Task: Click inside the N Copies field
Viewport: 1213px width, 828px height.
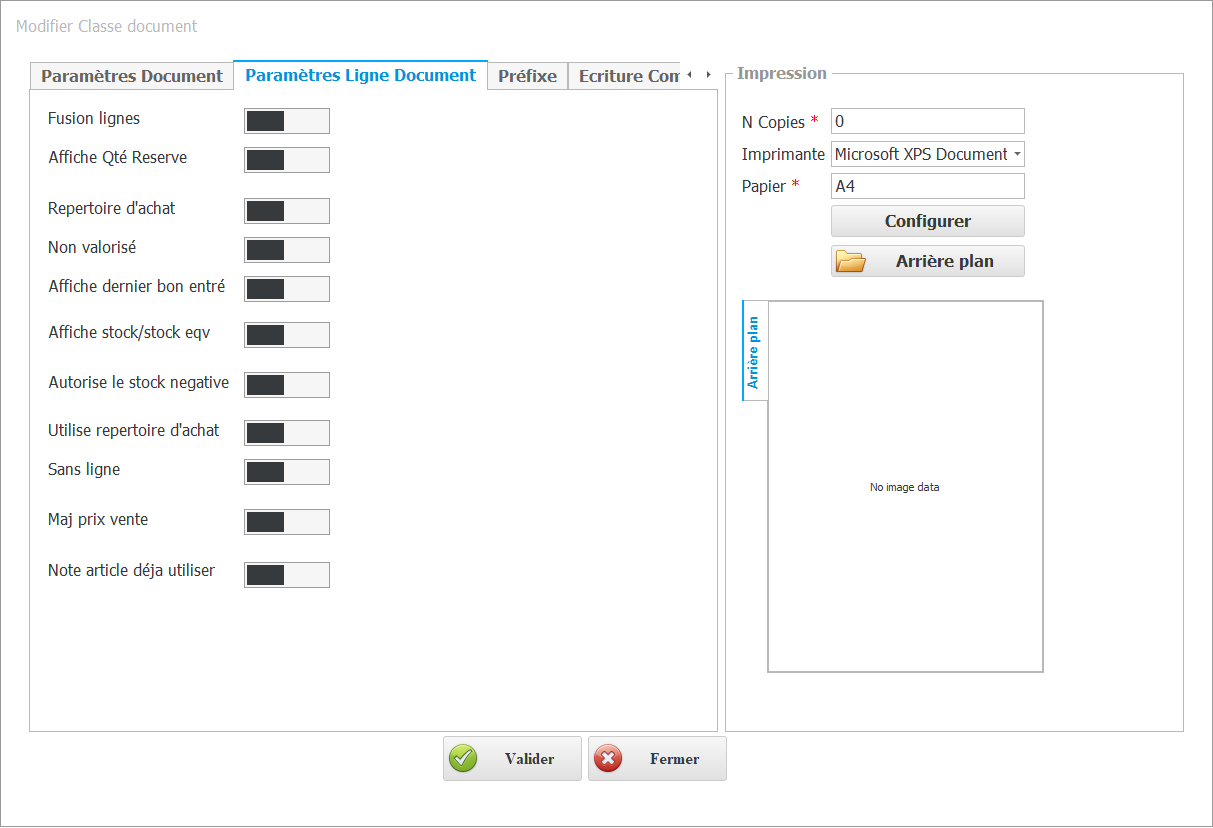Action: click(927, 120)
